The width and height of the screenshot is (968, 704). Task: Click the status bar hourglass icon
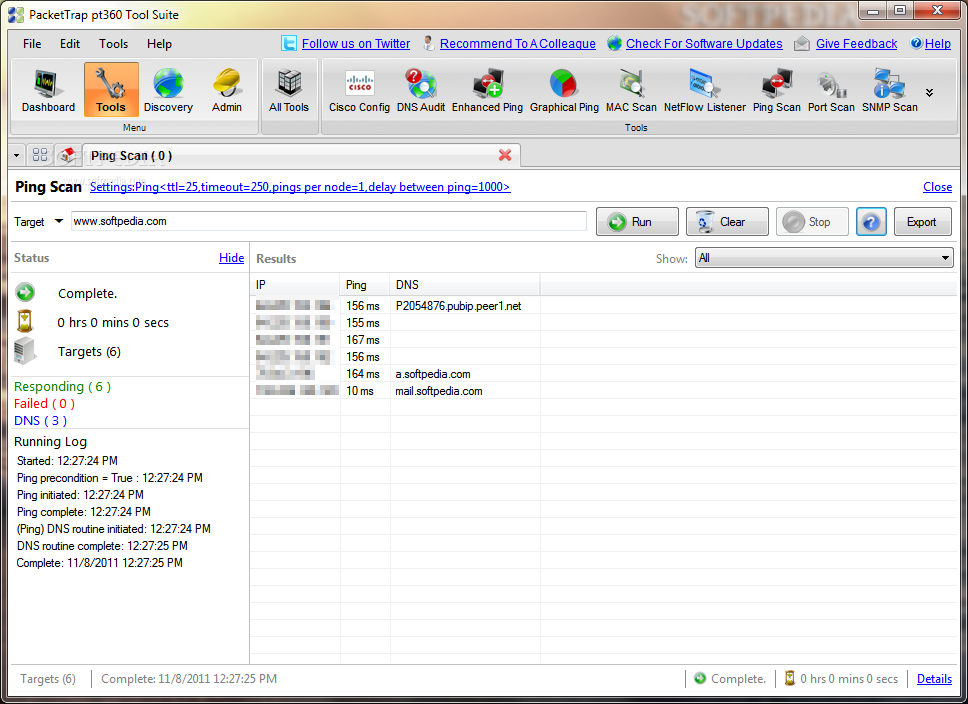790,678
